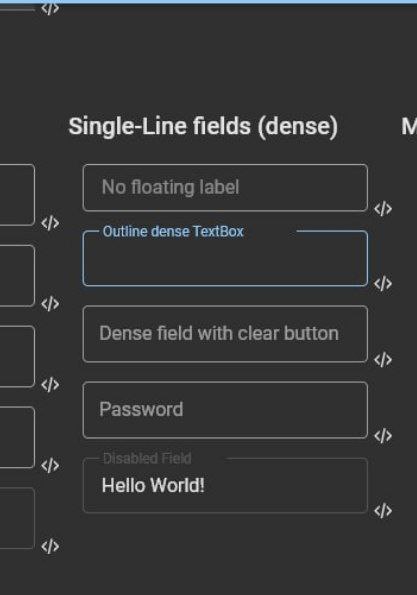
Task: View source icon next to Dense field with clear button
Action: [x=382, y=360]
